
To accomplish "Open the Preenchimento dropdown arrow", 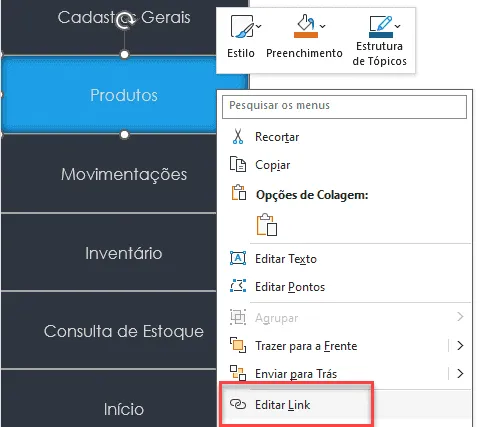I will click(322, 26).
